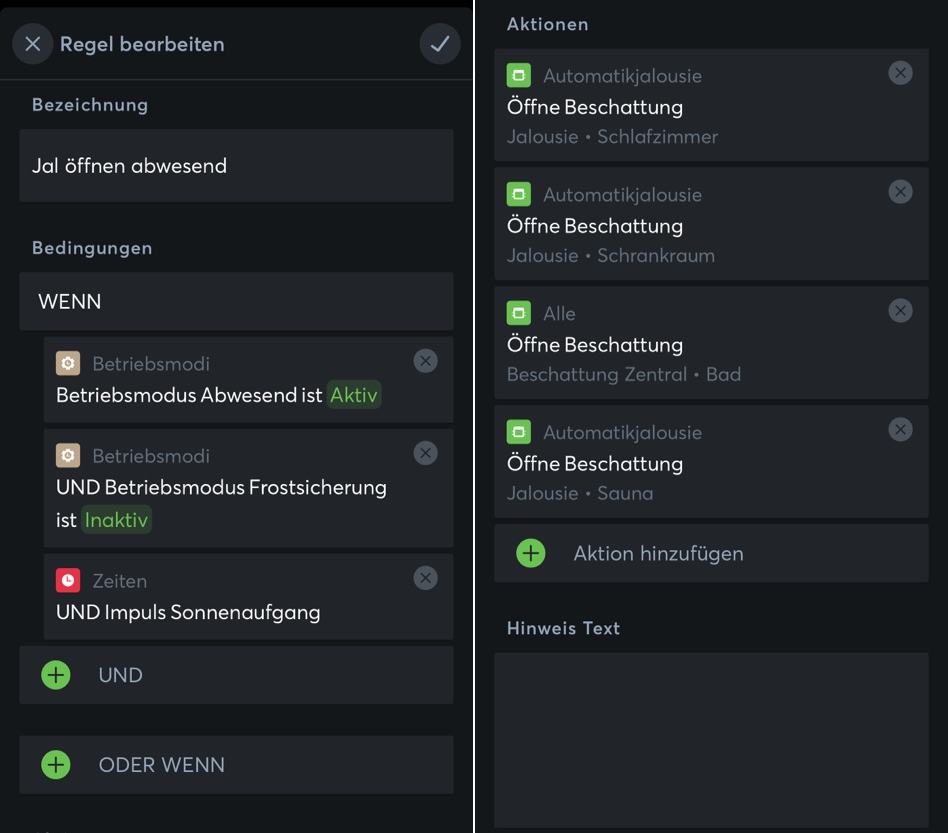The image size is (948, 833).
Task: Click the Bezeichnung field Jal öffnen abwesend
Action: click(236, 166)
